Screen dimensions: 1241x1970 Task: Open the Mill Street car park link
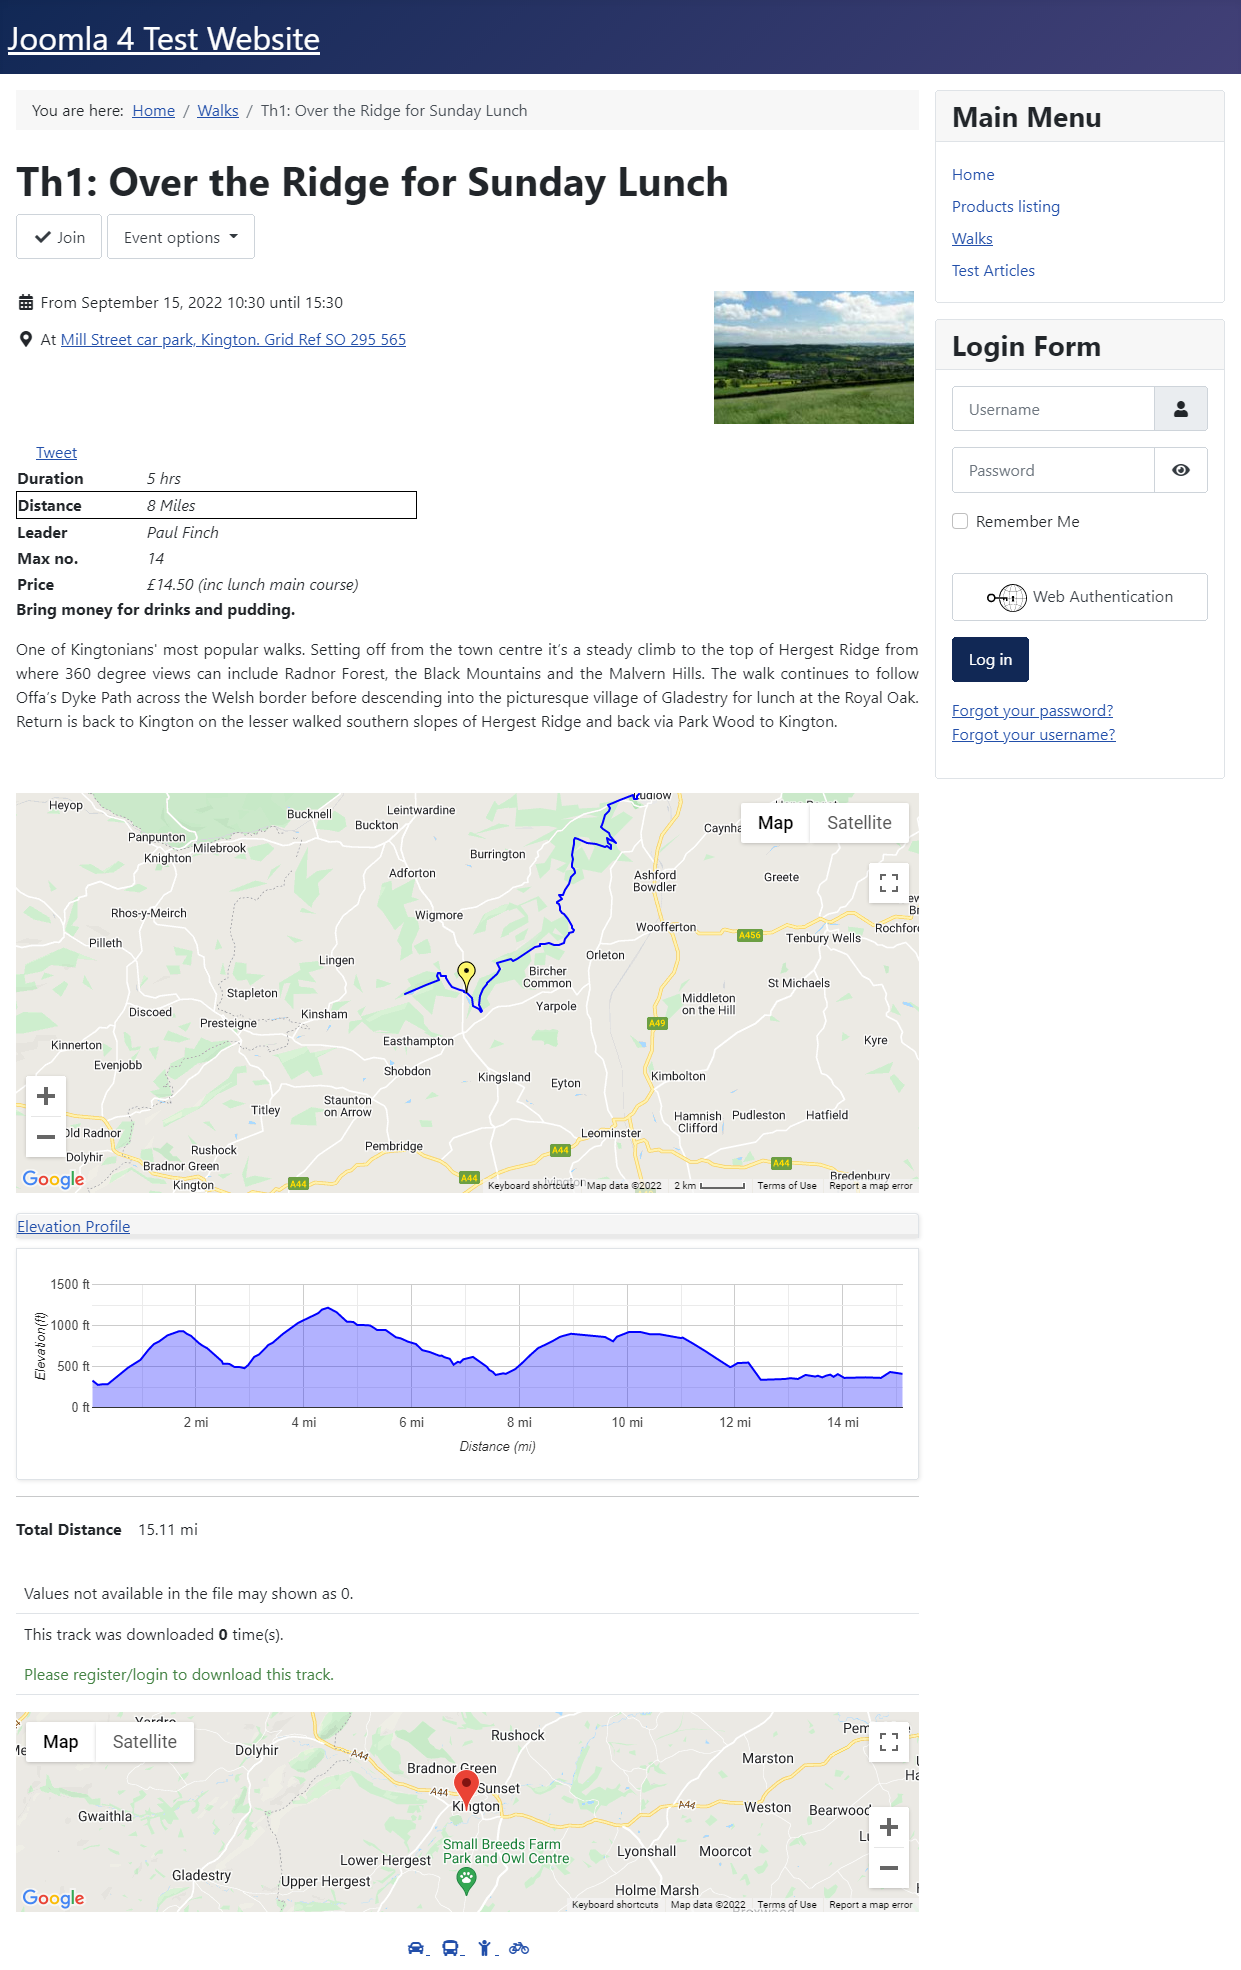(x=233, y=339)
